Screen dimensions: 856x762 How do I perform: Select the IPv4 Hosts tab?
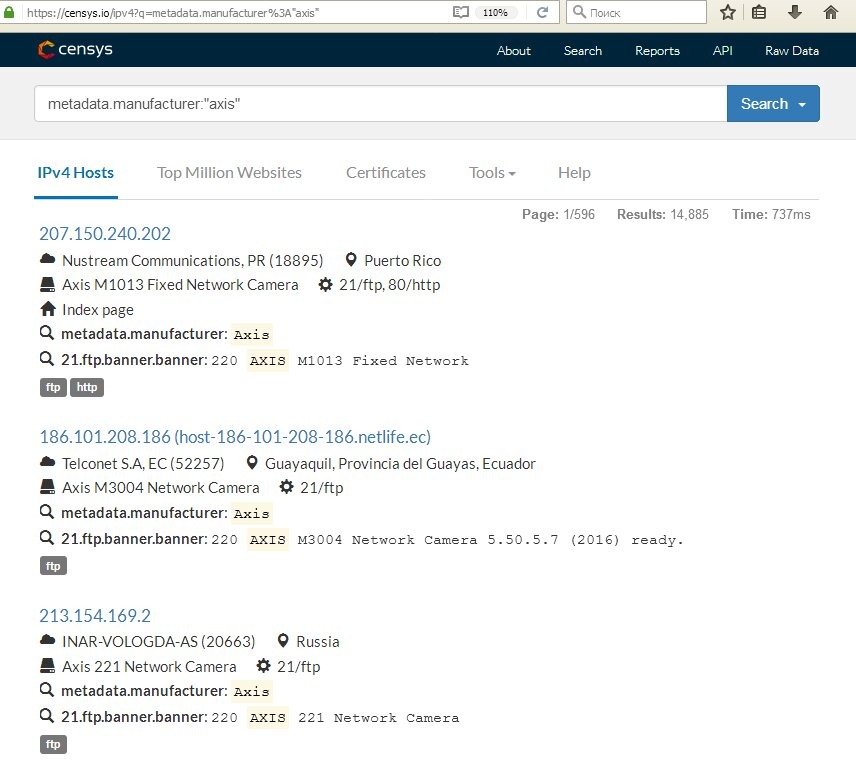coord(75,173)
